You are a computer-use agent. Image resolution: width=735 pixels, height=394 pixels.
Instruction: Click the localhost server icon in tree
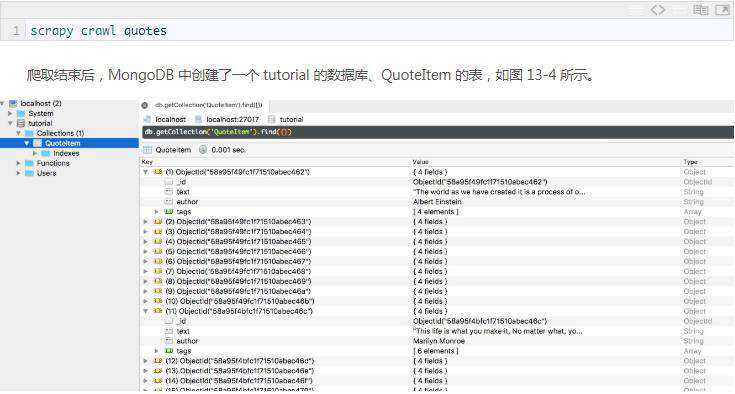click(x=13, y=103)
